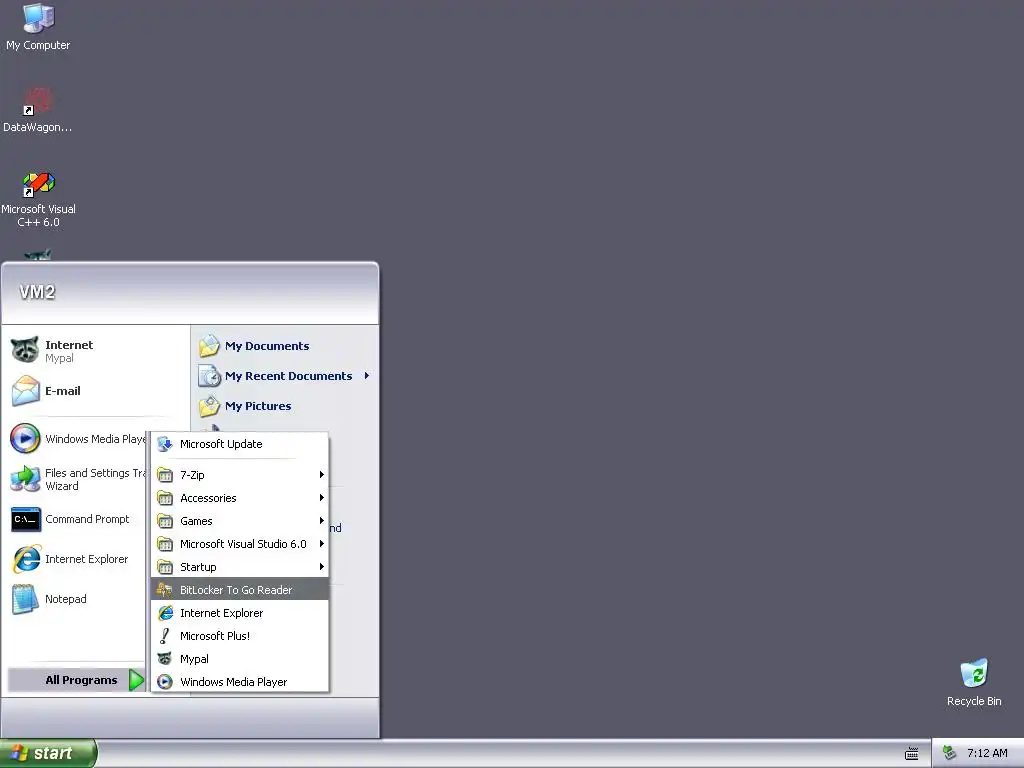Click the VM2 user name header
Viewport: 1024px width, 768px height.
37,292
